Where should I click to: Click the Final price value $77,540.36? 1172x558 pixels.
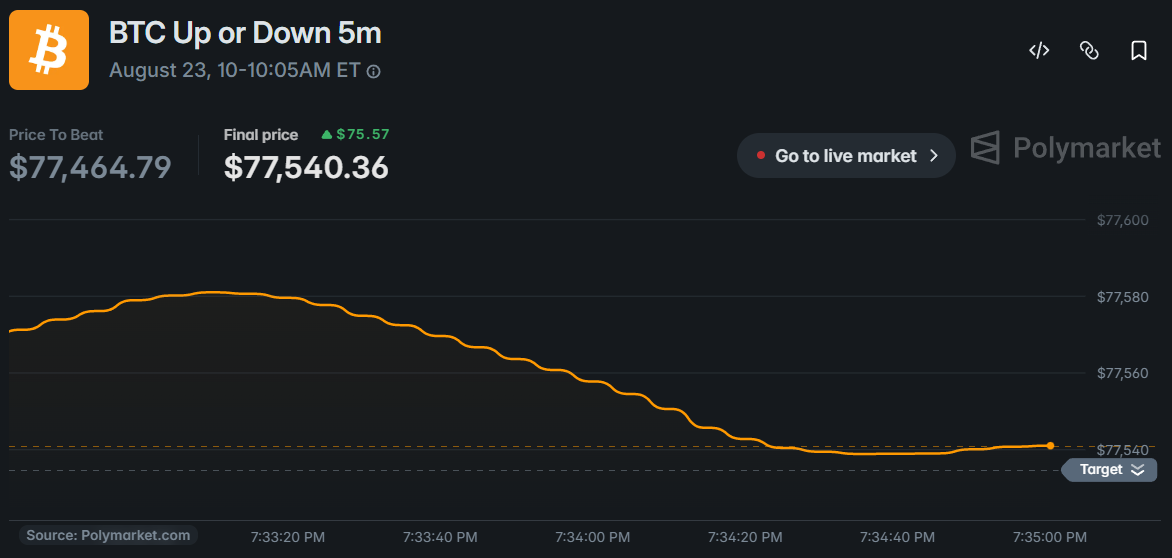tap(306, 167)
